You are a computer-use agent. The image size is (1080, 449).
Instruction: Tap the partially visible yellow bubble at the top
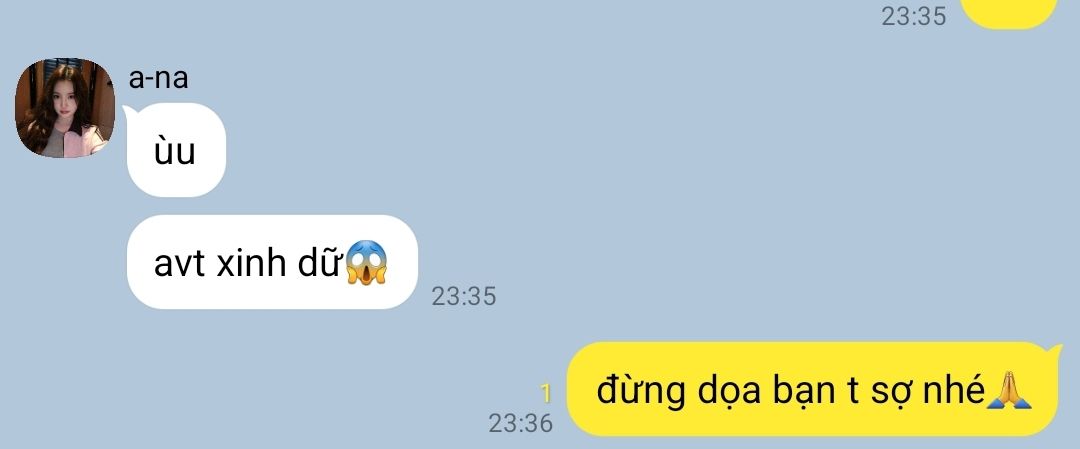[1008, 14]
